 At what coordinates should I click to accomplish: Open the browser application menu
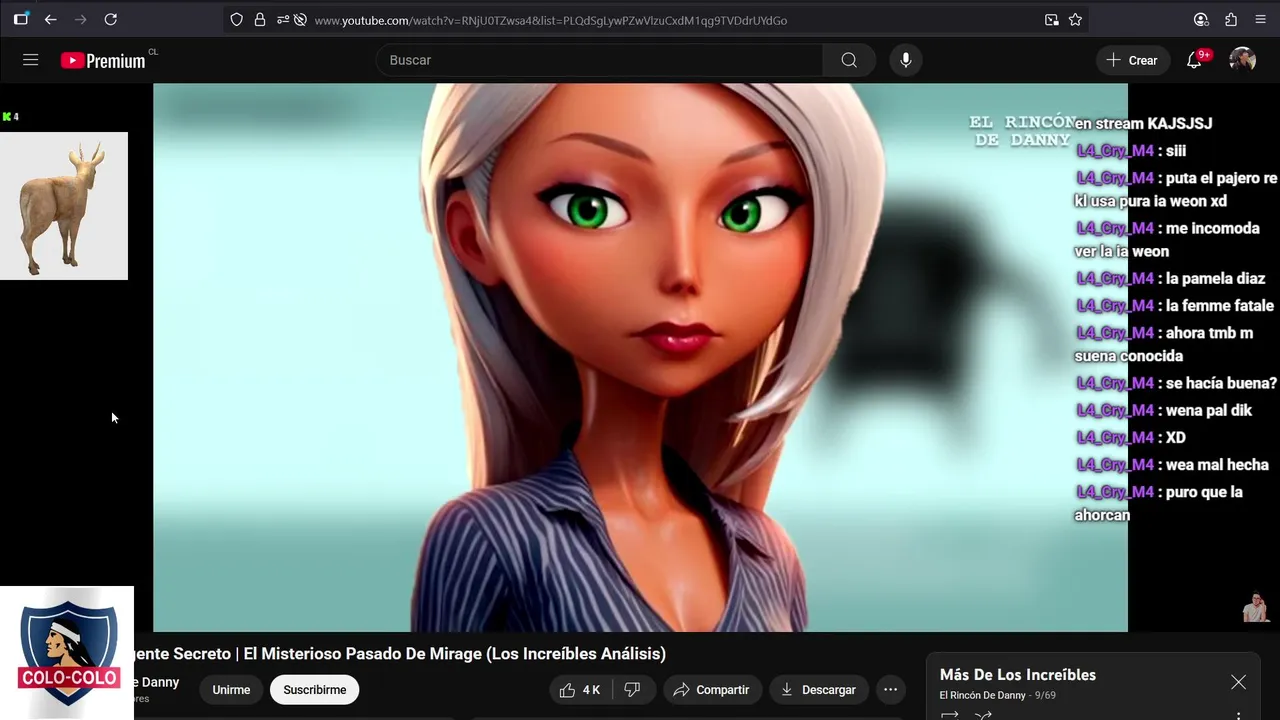[x=1259, y=19]
